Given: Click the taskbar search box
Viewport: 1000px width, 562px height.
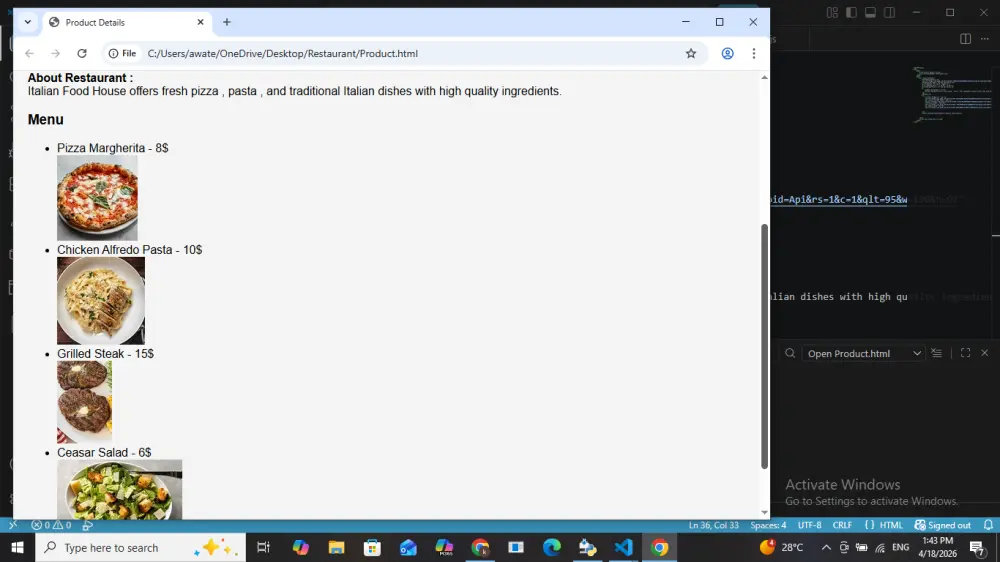Looking at the screenshot, I should click(140, 547).
